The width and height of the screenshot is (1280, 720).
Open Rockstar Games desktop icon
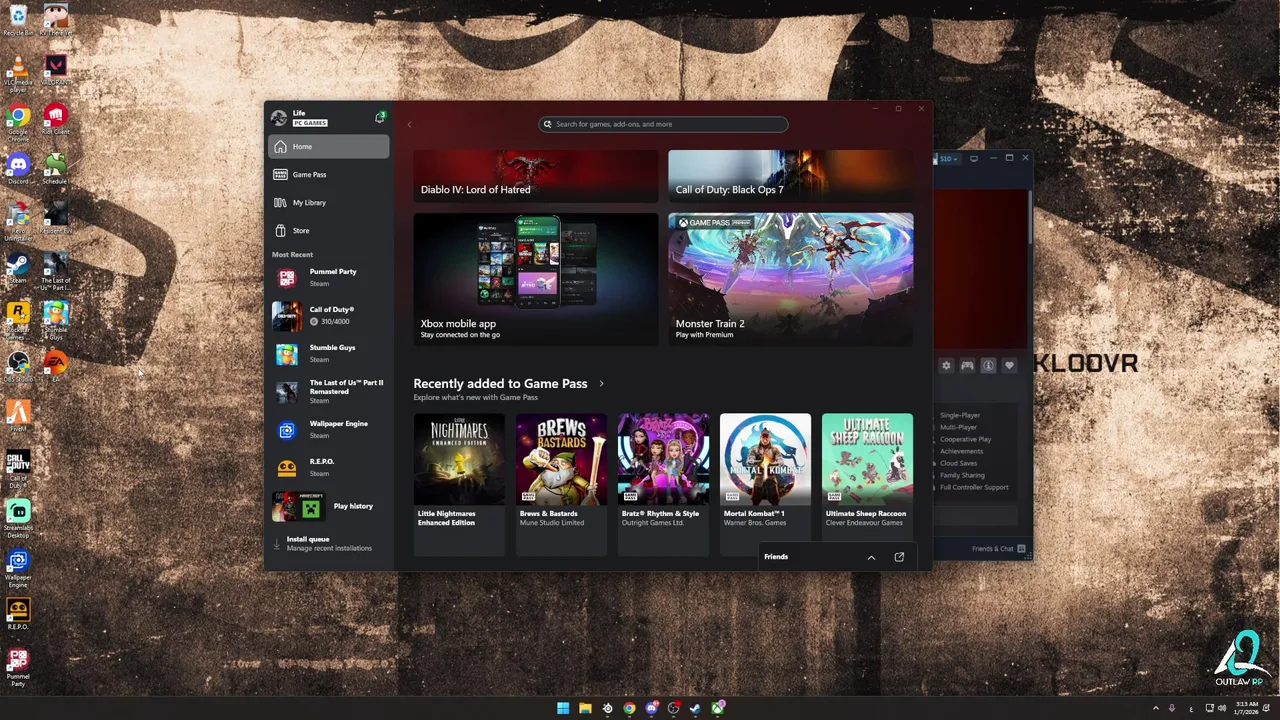pyautogui.click(x=18, y=320)
